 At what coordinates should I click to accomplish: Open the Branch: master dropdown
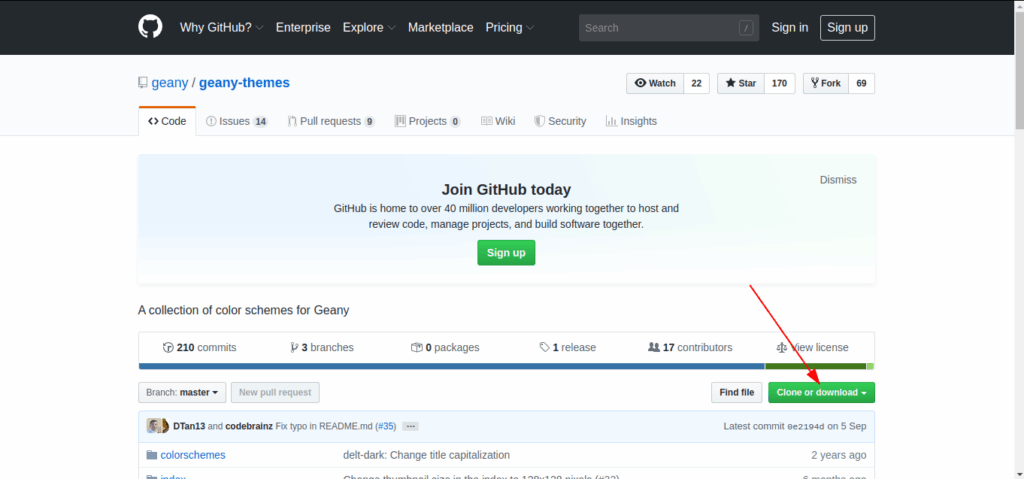pos(182,392)
